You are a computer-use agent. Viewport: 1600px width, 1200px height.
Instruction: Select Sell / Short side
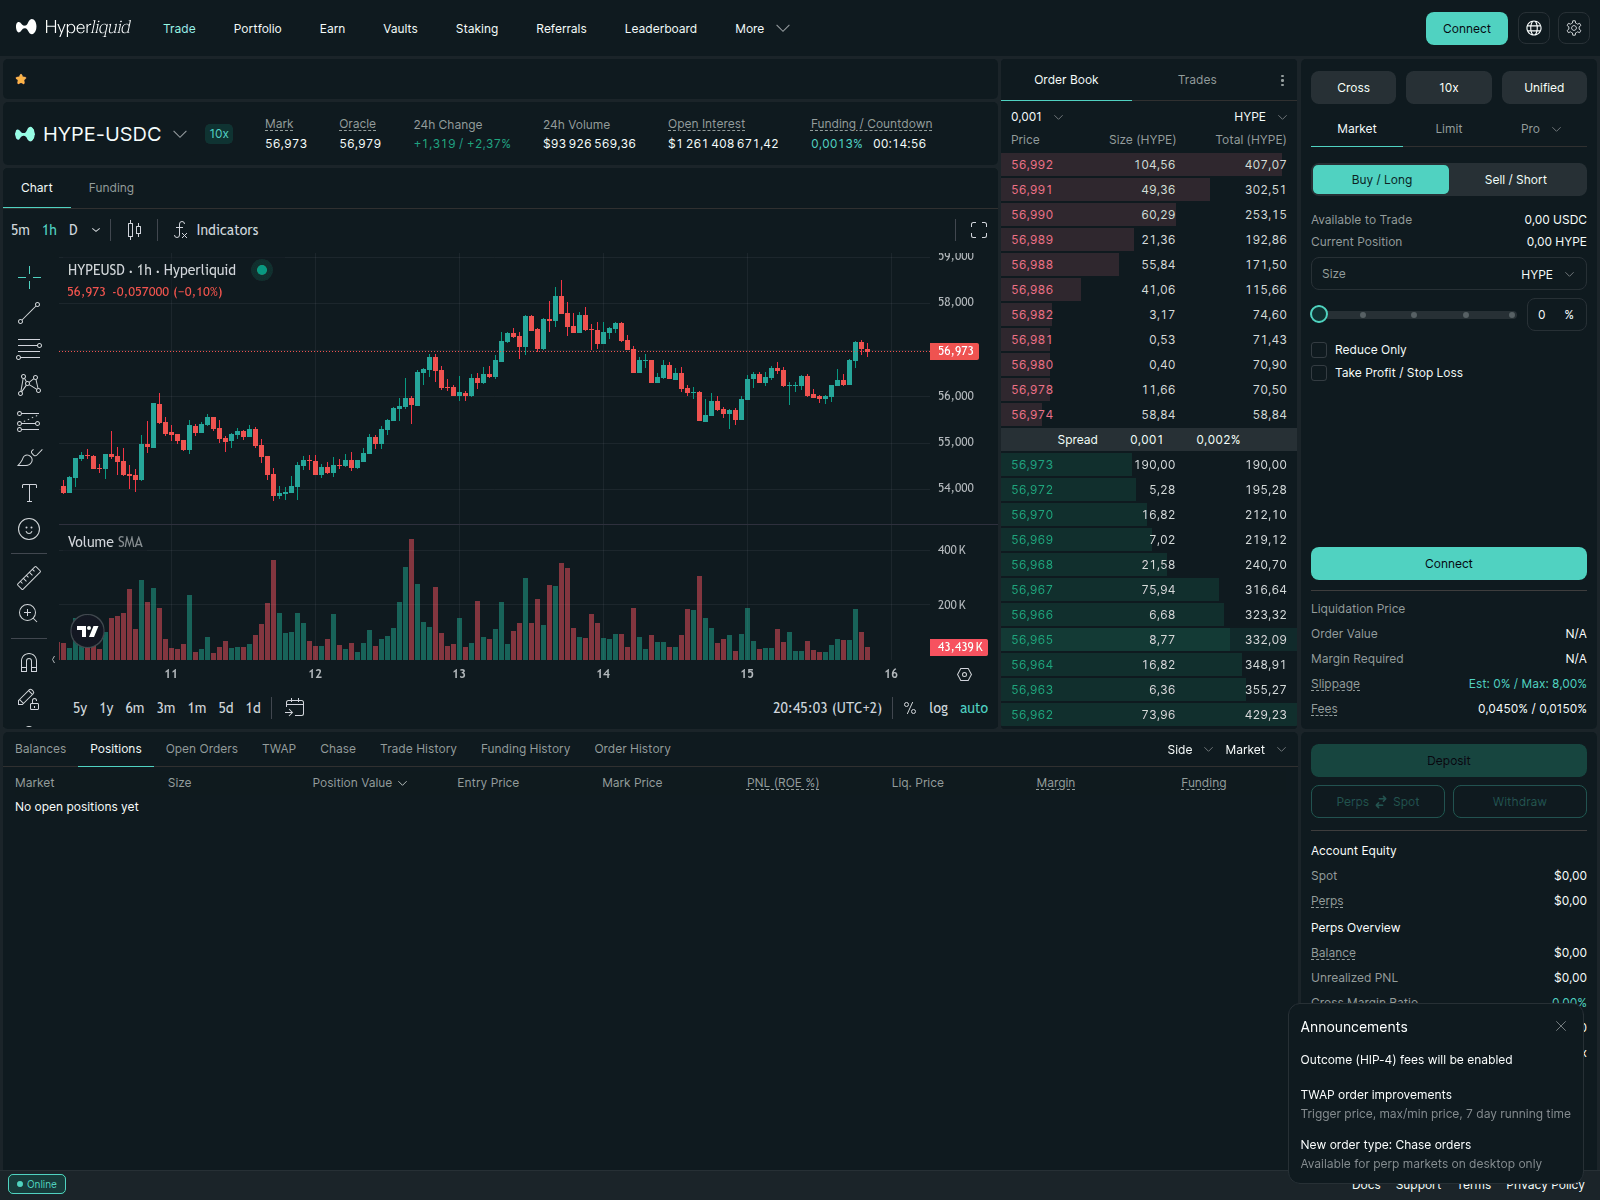pyautogui.click(x=1516, y=180)
